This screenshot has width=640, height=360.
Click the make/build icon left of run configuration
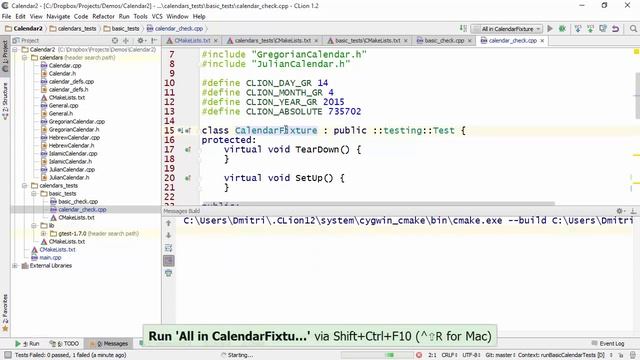(x=463, y=29)
